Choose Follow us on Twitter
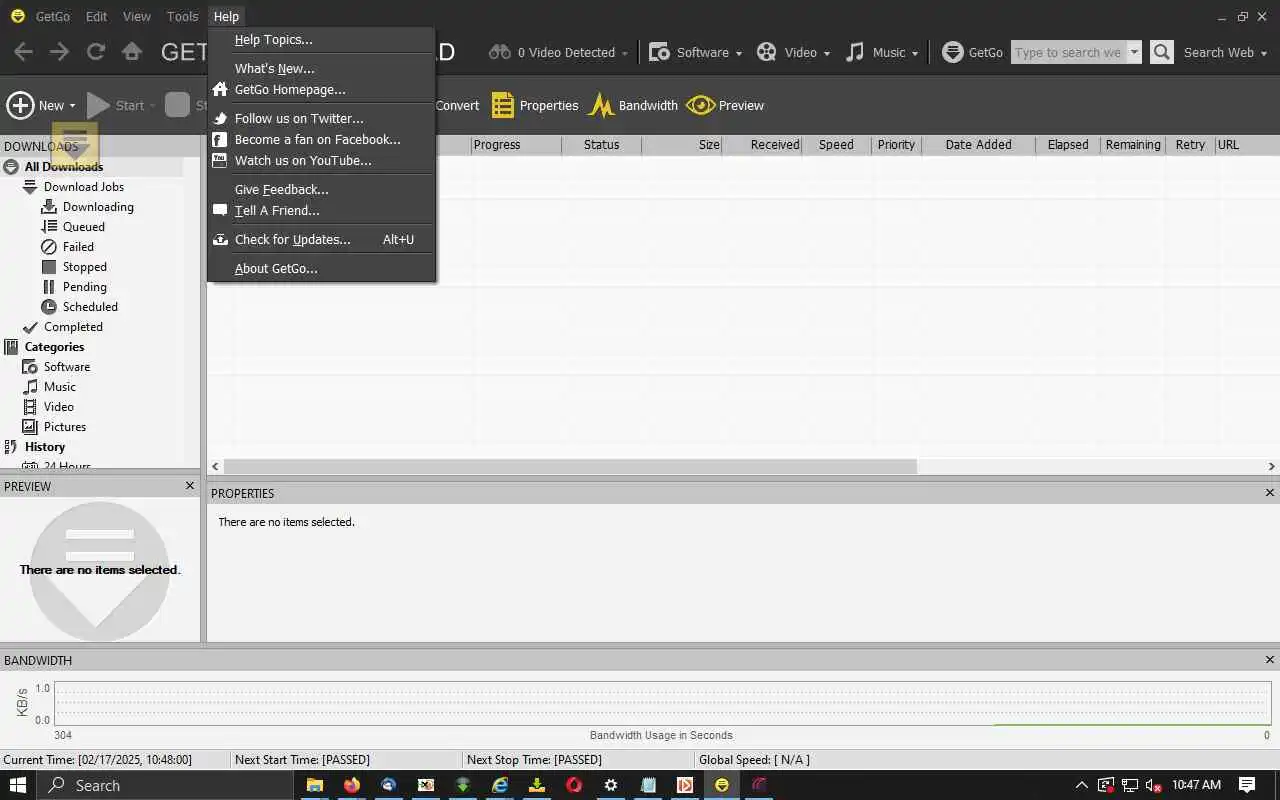The height and width of the screenshot is (800, 1280). coord(321,119)
